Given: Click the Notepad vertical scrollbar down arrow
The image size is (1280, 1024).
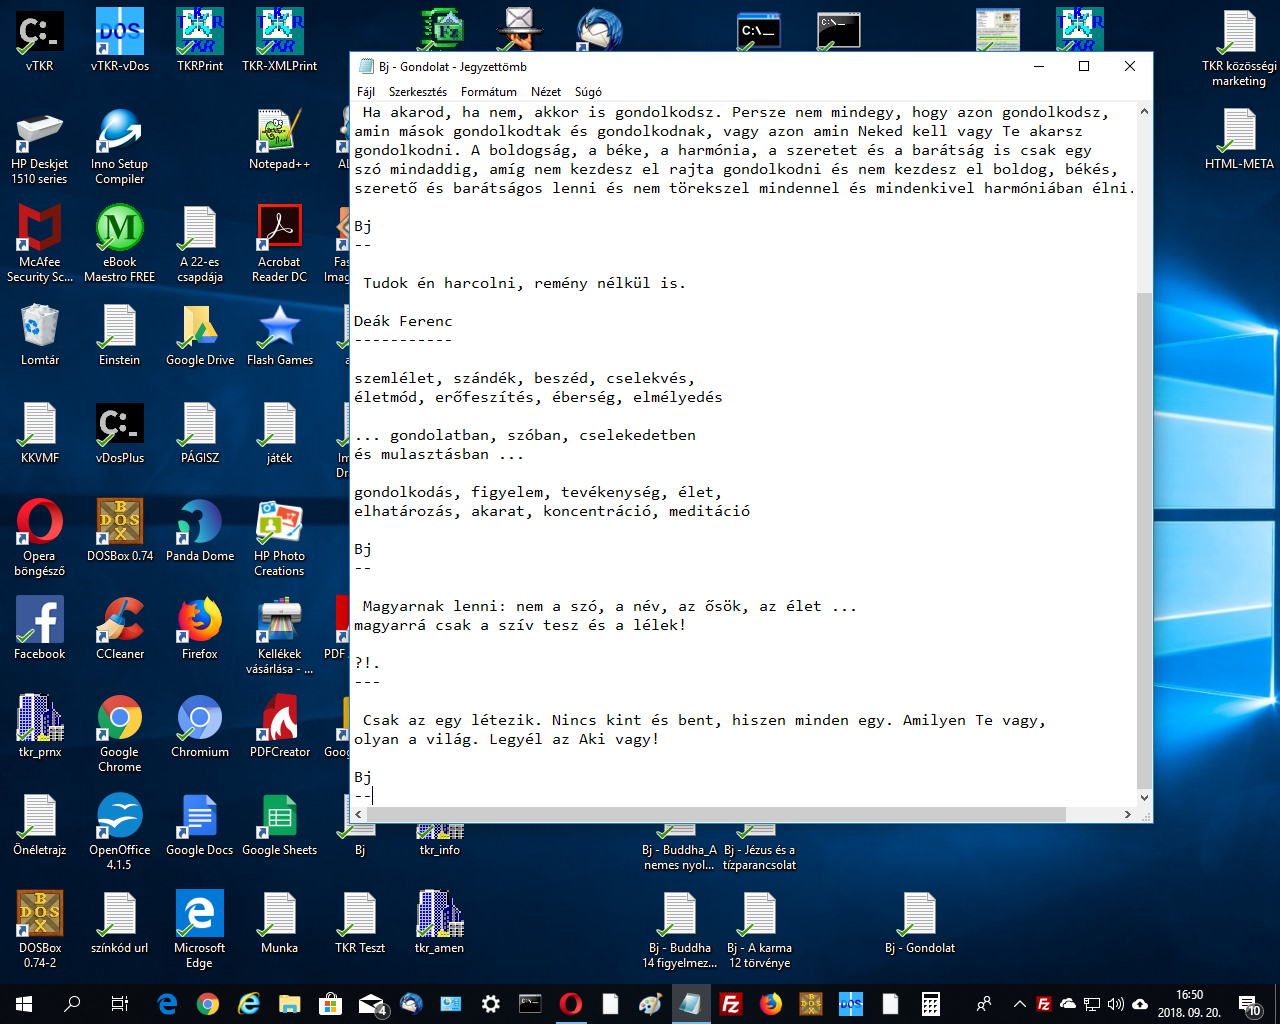Looking at the screenshot, I should [1145, 798].
